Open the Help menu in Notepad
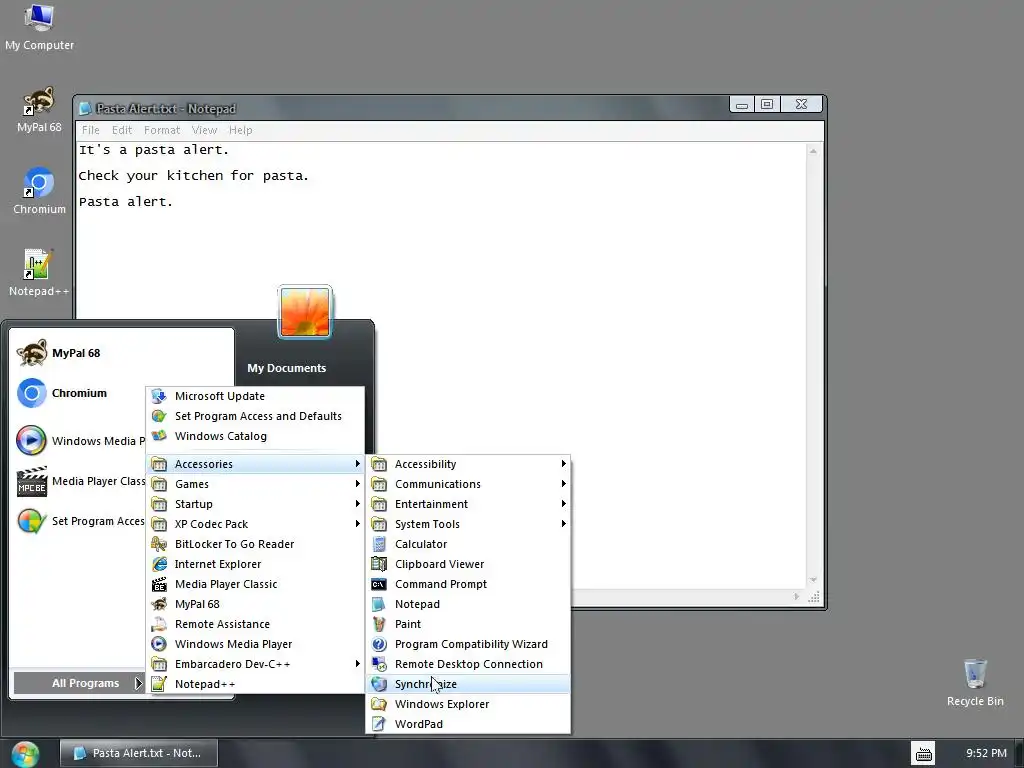Viewport: 1024px width, 768px height. [240, 130]
